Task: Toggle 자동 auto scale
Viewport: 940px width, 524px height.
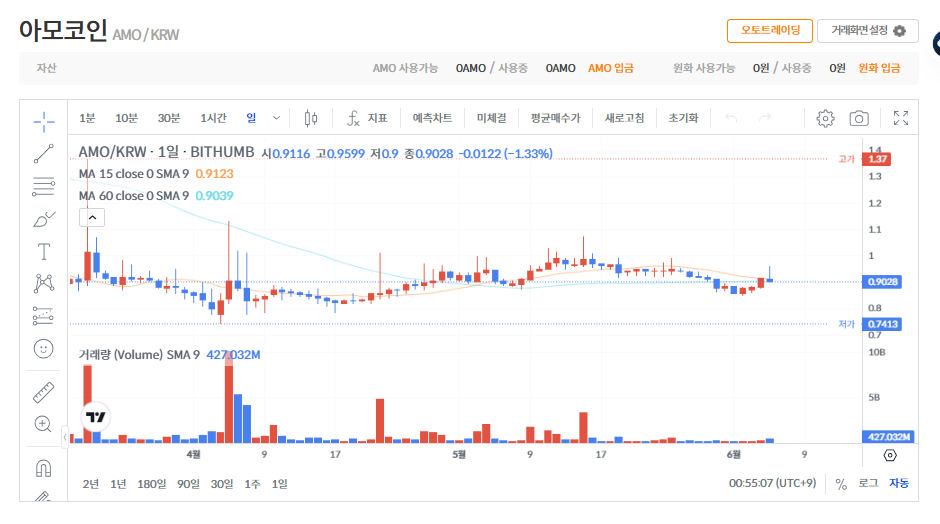Action: pyautogui.click(x=899, y=483)
